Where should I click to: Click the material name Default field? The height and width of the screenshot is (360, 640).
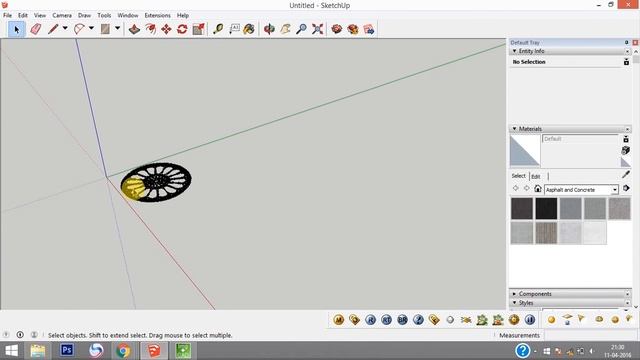click(x=580, y=139)
